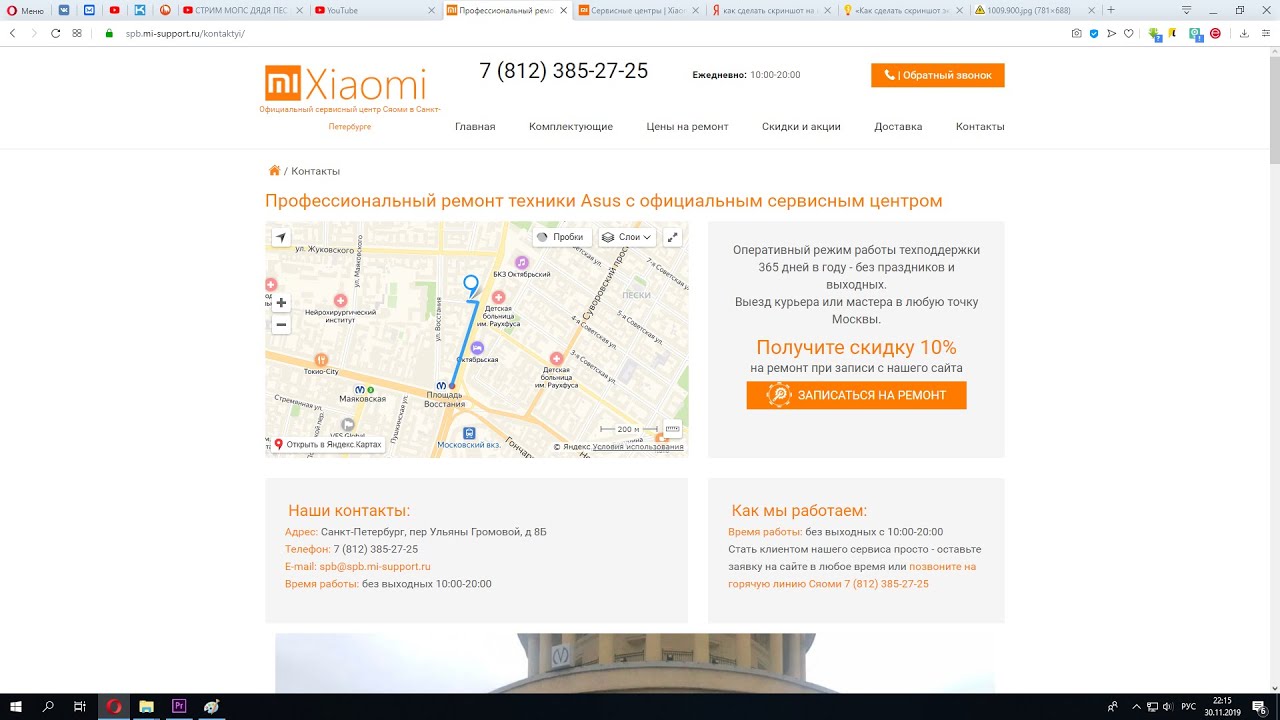This screenshot has height=720, width=1280.
Task: Open map in Яндекс.Картах
Action: [328, 444]
